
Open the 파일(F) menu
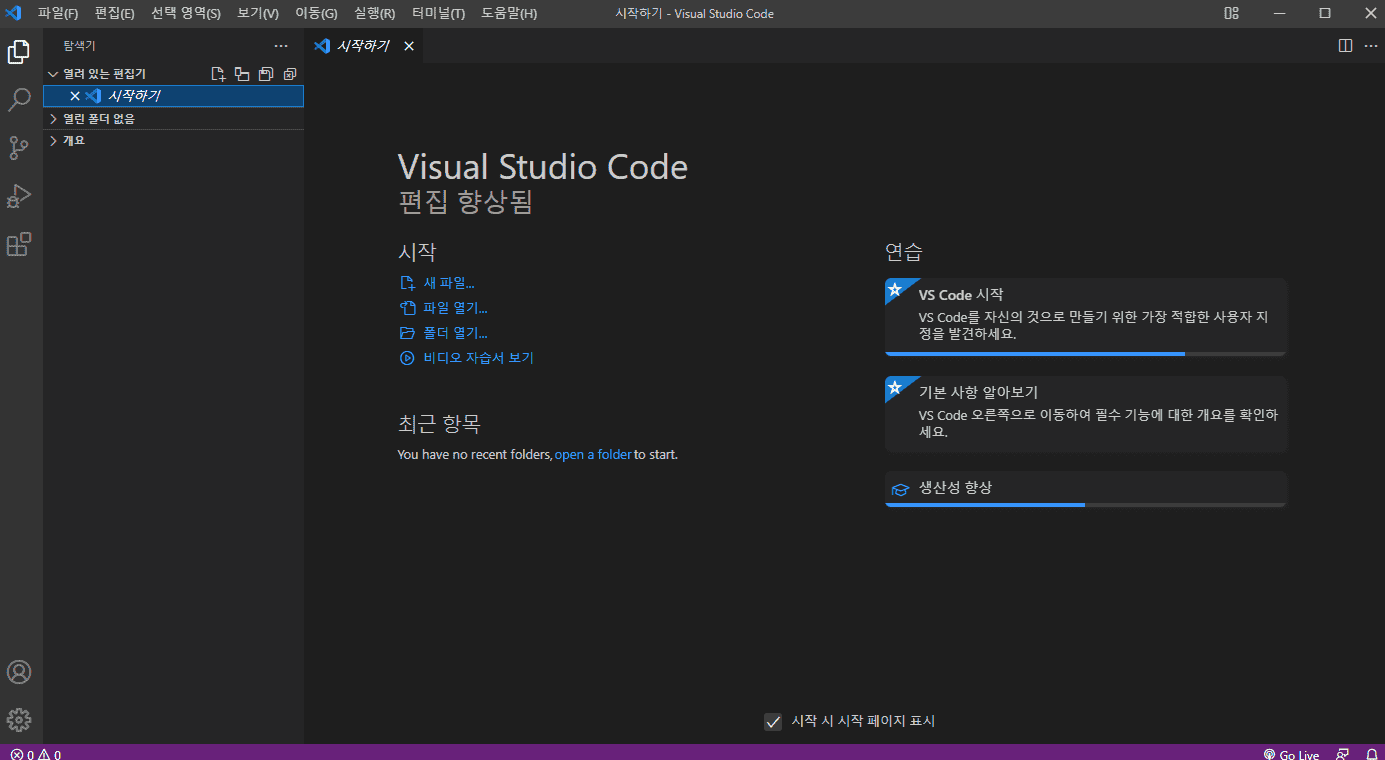point(58,13)
